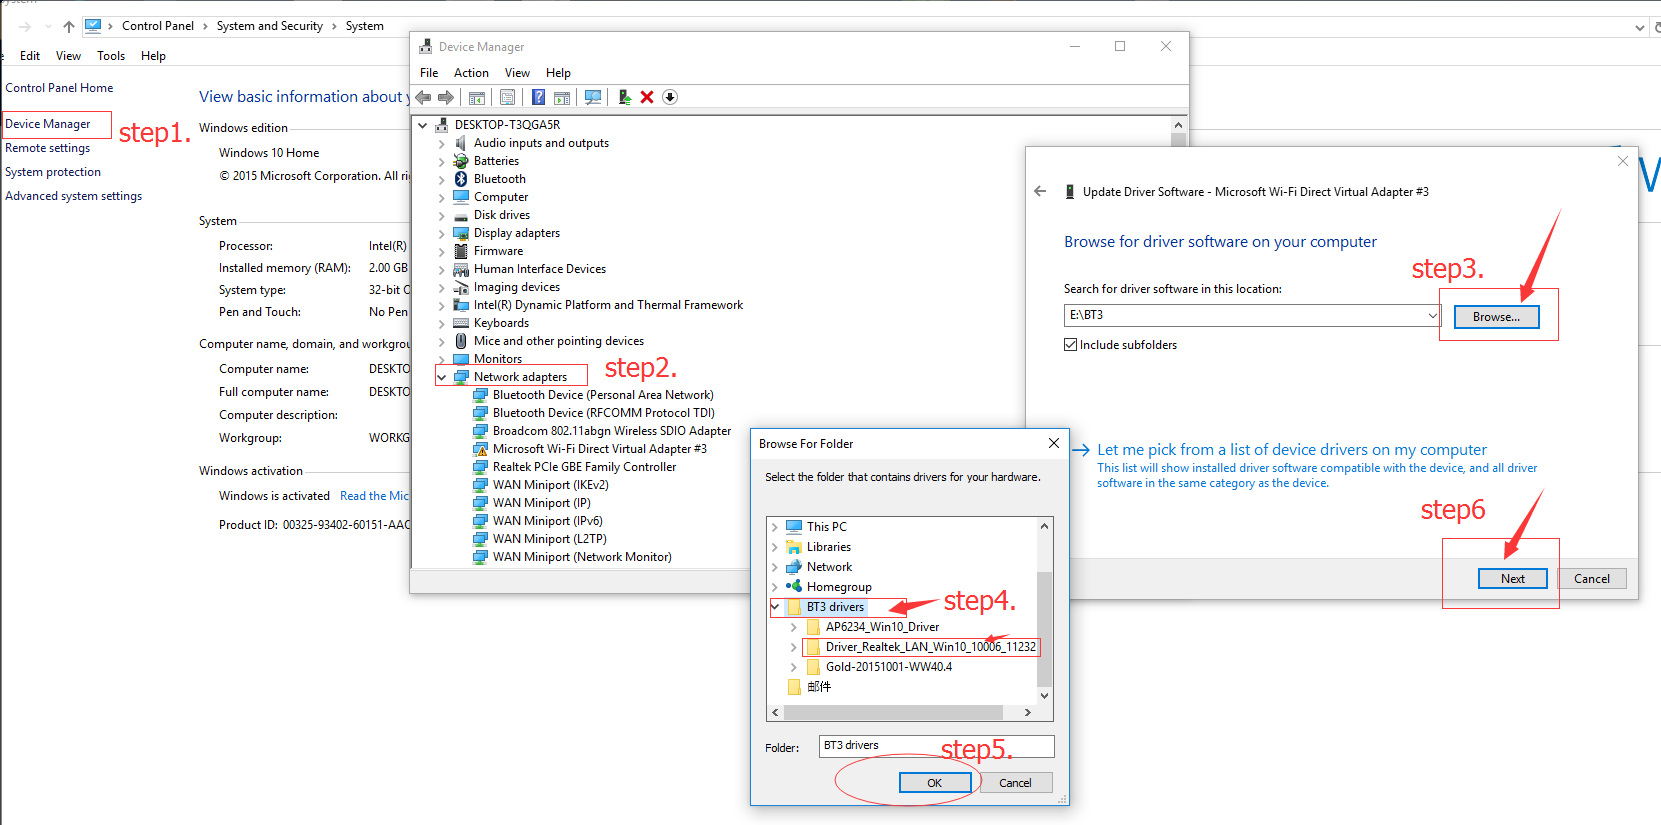Click System and Security in the breadcrumb
The width and height of the screenshot is (1661, 825).
[270, 26]
